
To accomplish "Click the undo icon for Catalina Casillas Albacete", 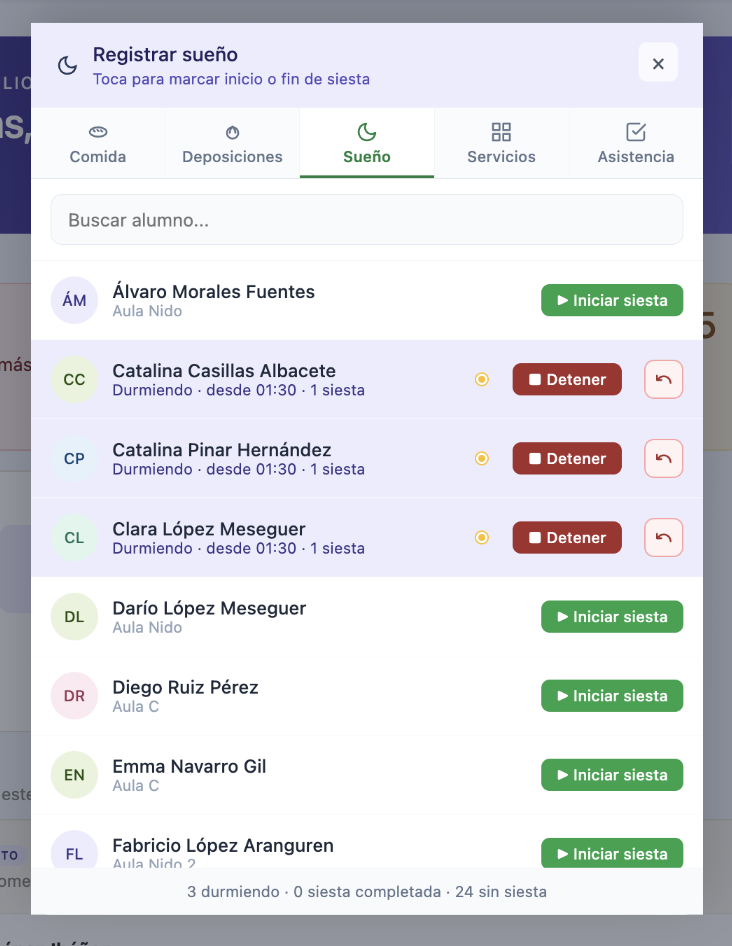I will (x=663, y=379).
